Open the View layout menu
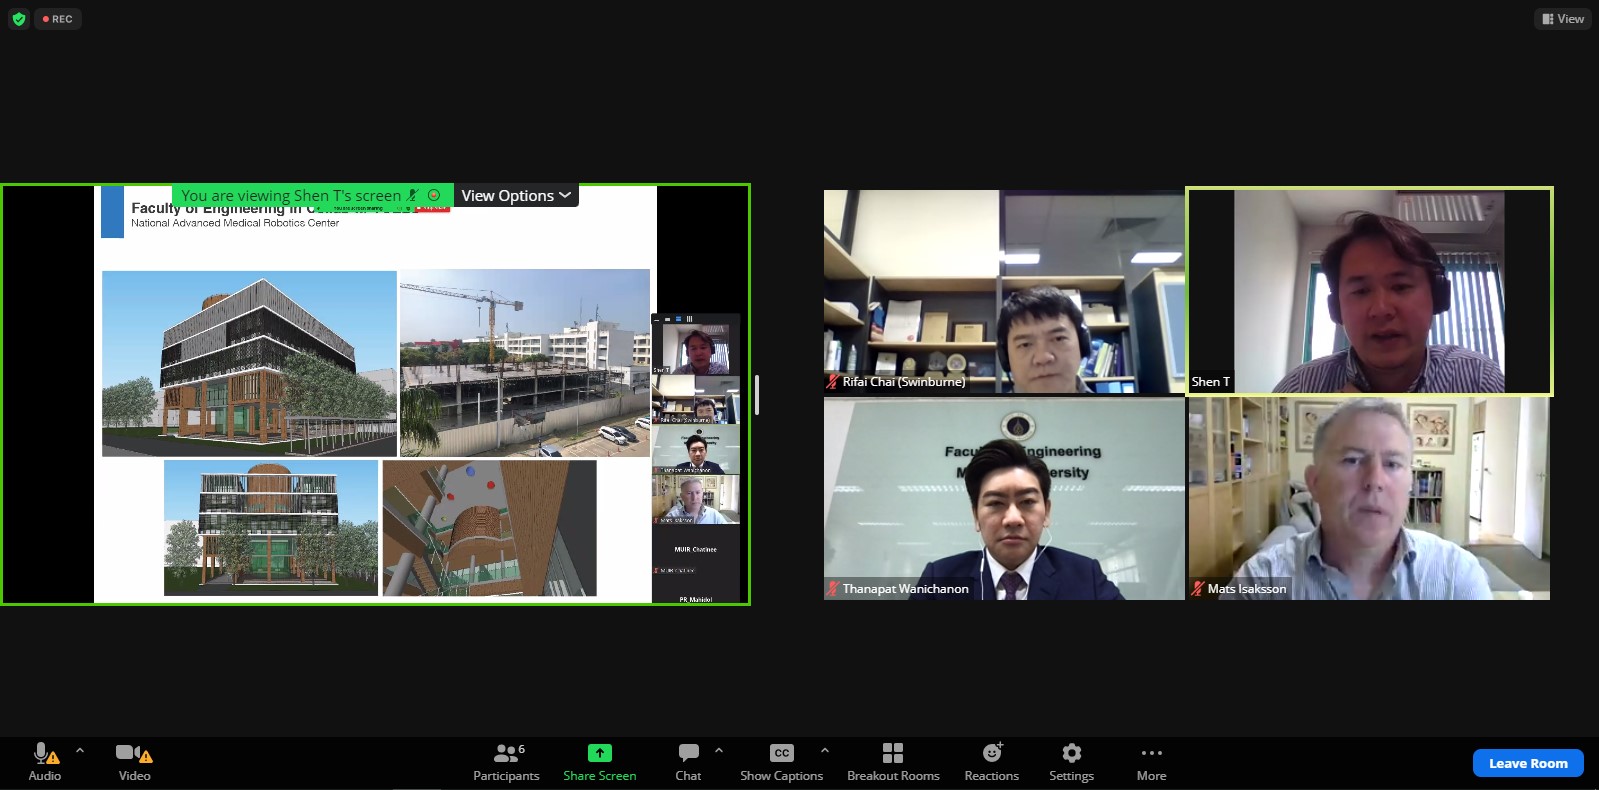Viewport: 1599px width, 790px height. click(1562, 19)
